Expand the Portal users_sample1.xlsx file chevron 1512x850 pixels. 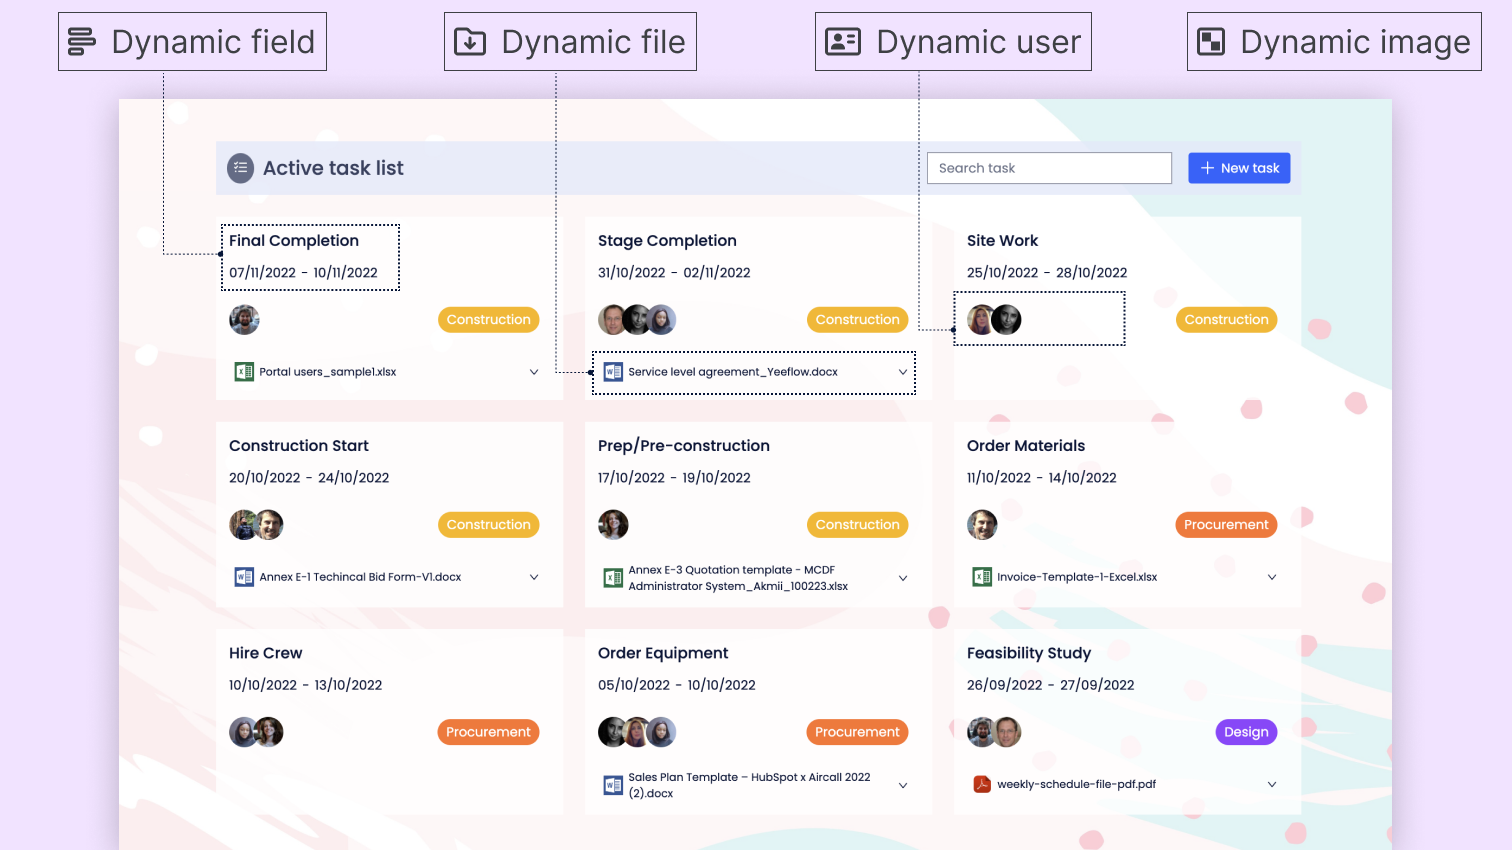coord(534,372)
